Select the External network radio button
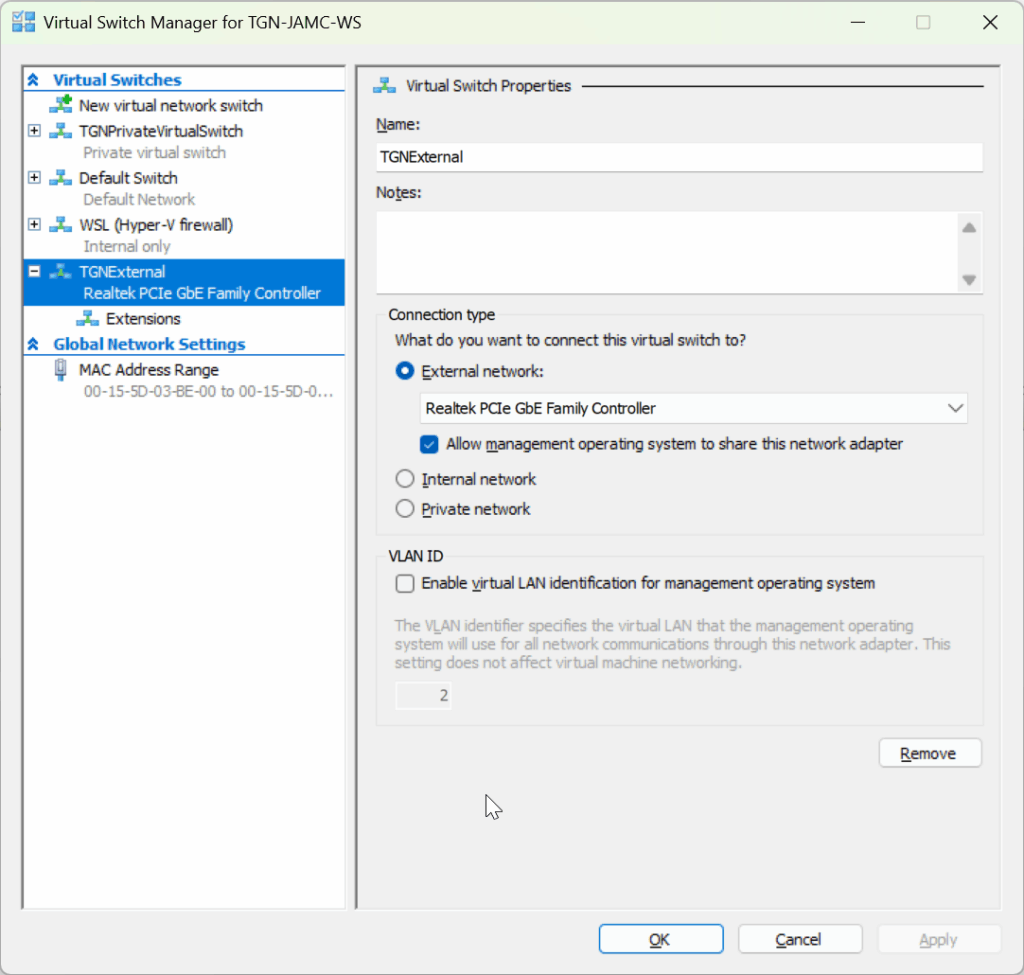The width and height of the screenshot is (1024, 975). [405, 371]
